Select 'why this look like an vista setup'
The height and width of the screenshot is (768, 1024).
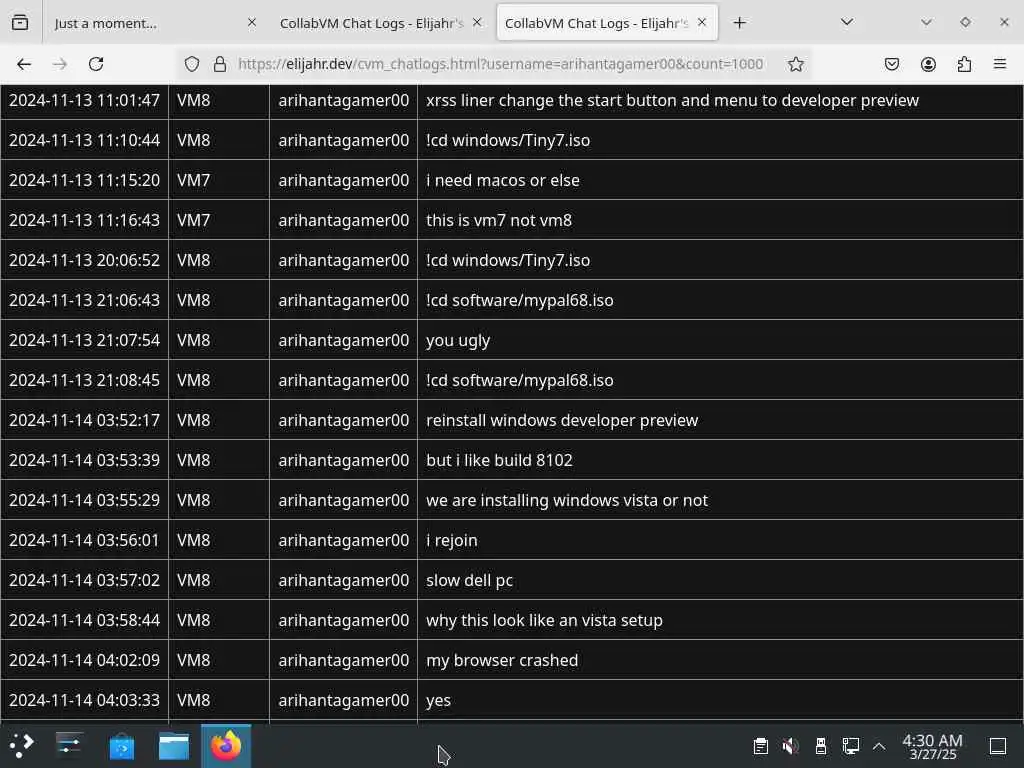[x=545, y=620]
